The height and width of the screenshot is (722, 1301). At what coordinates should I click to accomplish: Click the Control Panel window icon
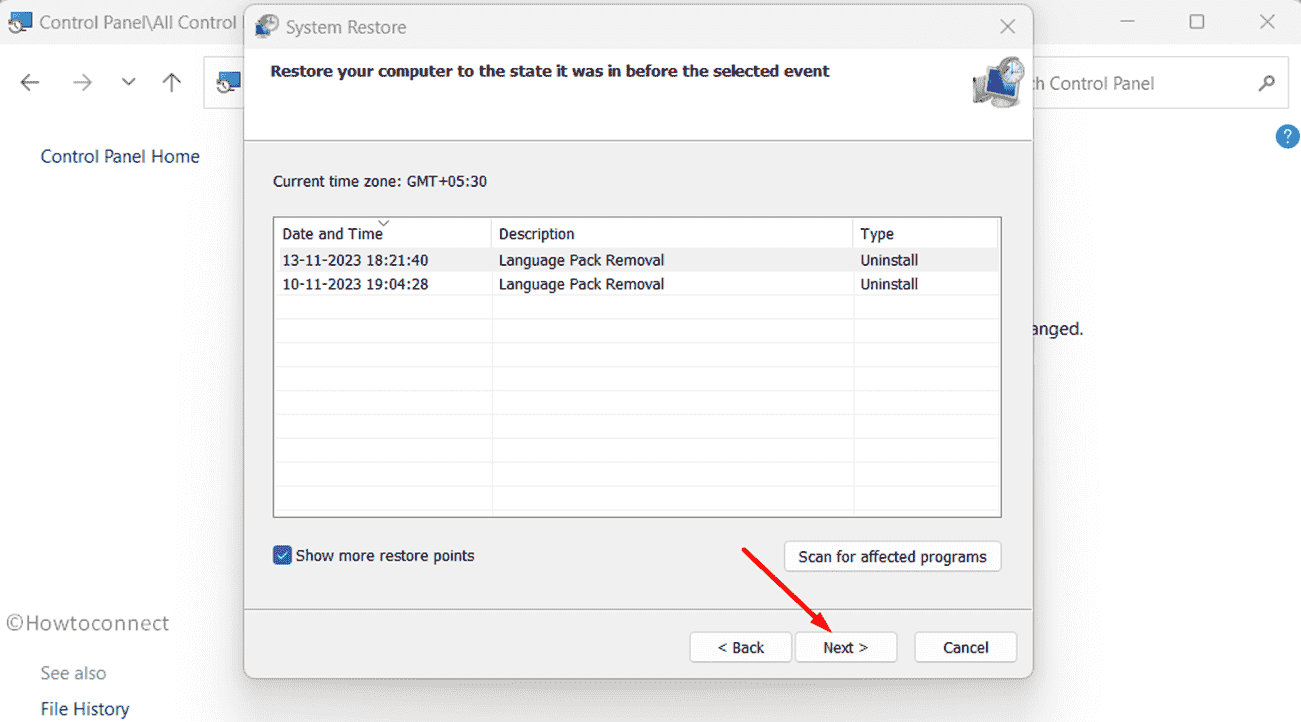click(x=20, y=22)
